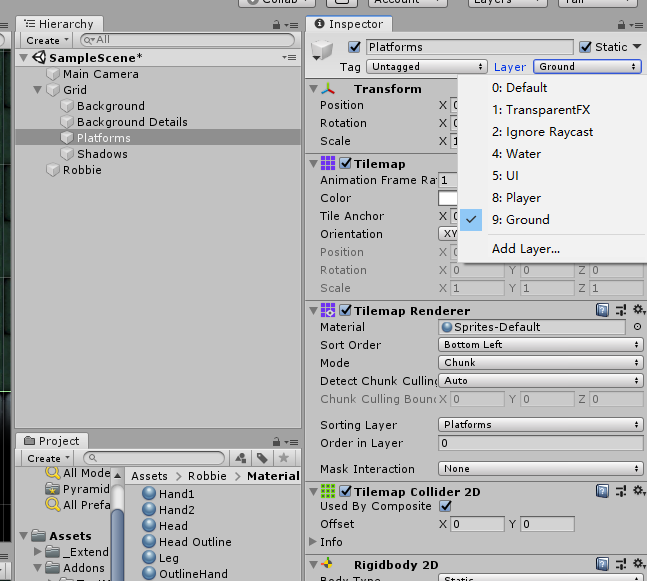Open the Sort Order dropdown
The height and width of the screenshot is (581, 647).
click(540, 345)
